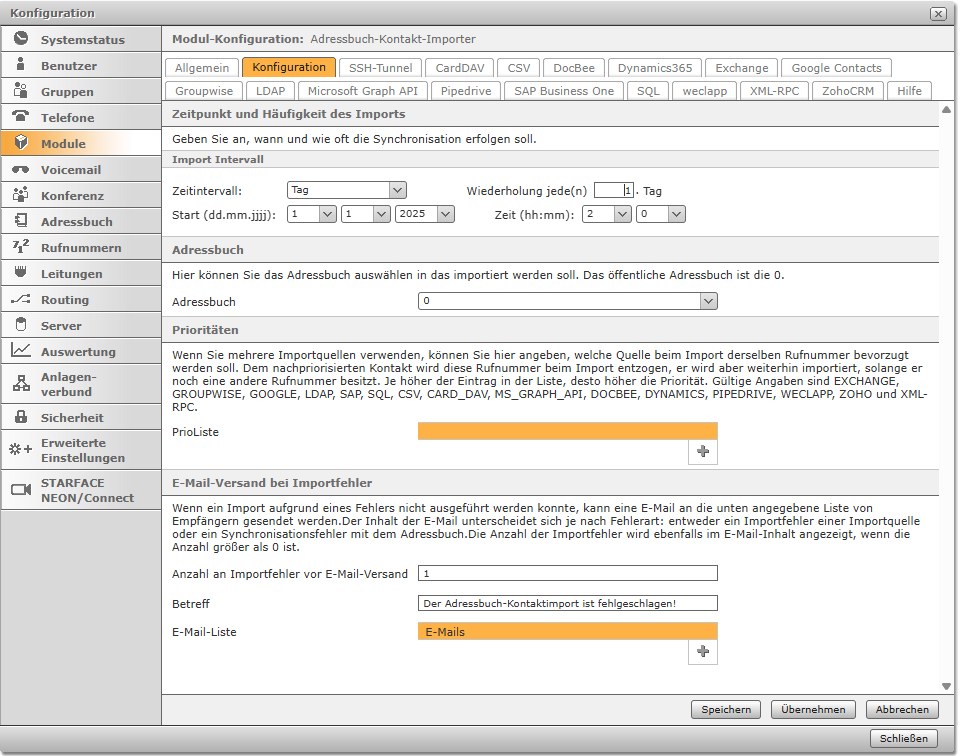The width and height of the screenshot is (960, 756).
Task: Open Auswertung via chart icon
Action: pos(20,351)
